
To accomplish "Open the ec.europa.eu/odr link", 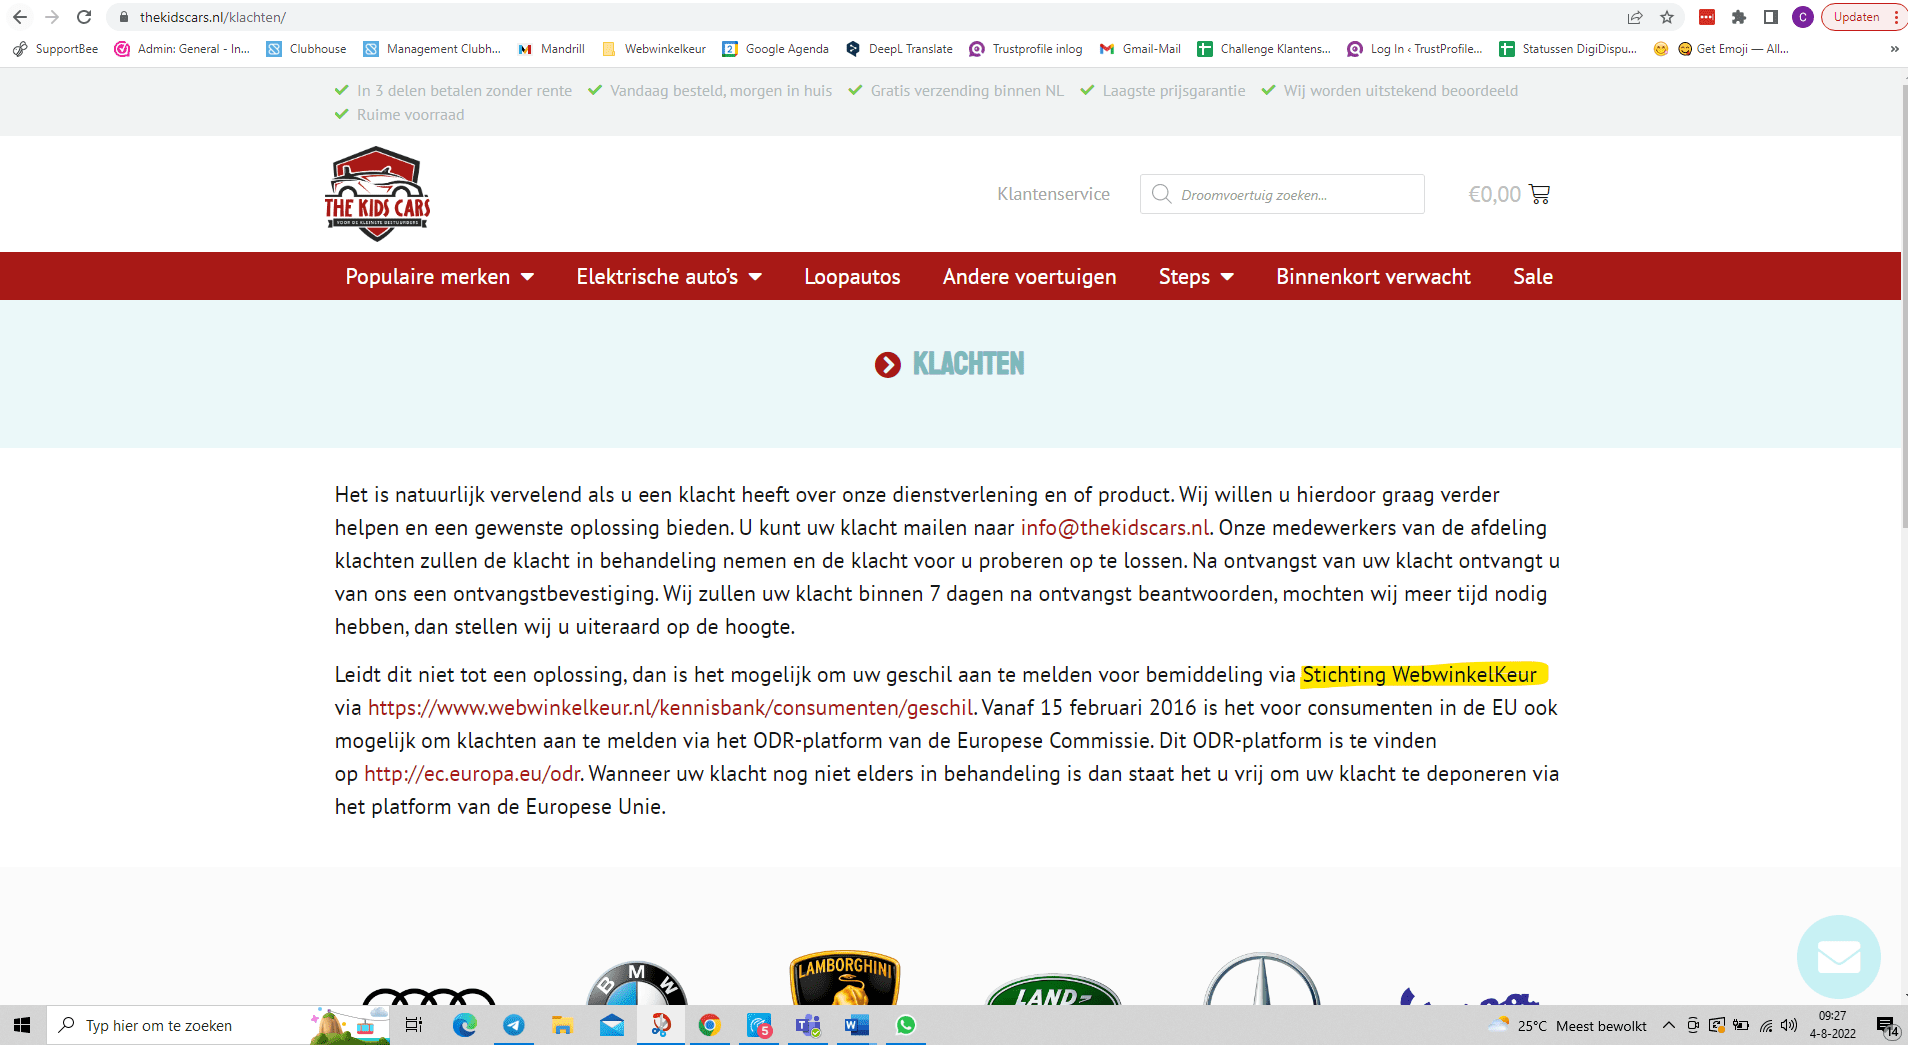I will click(x=472, y=774).
